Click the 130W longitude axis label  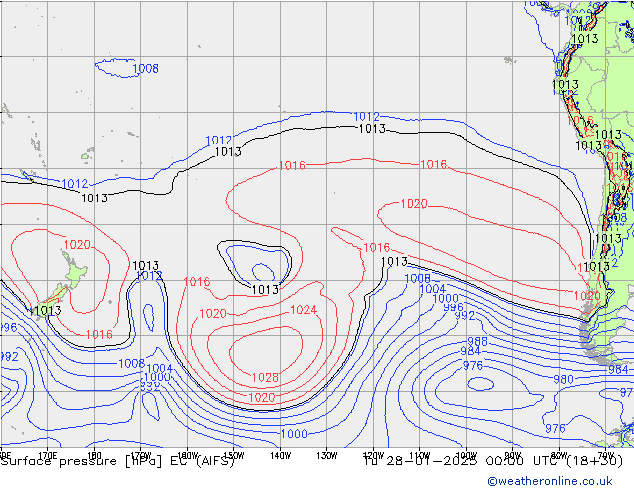tap(327, 456)
